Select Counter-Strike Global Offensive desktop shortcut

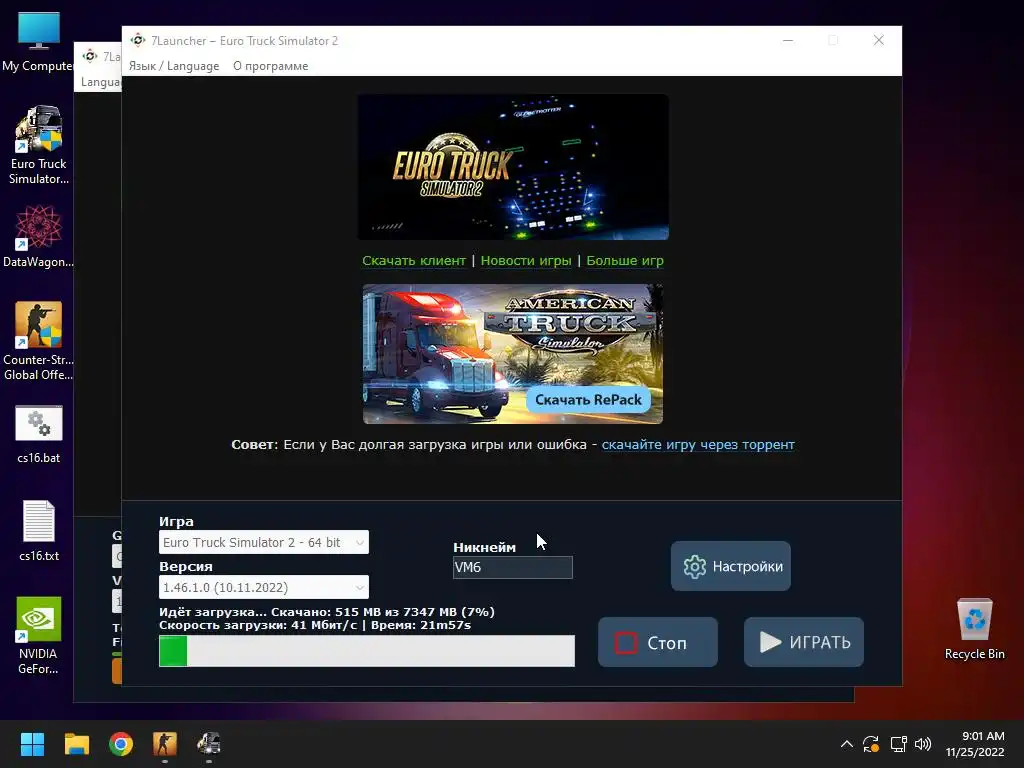click(39, 341)
